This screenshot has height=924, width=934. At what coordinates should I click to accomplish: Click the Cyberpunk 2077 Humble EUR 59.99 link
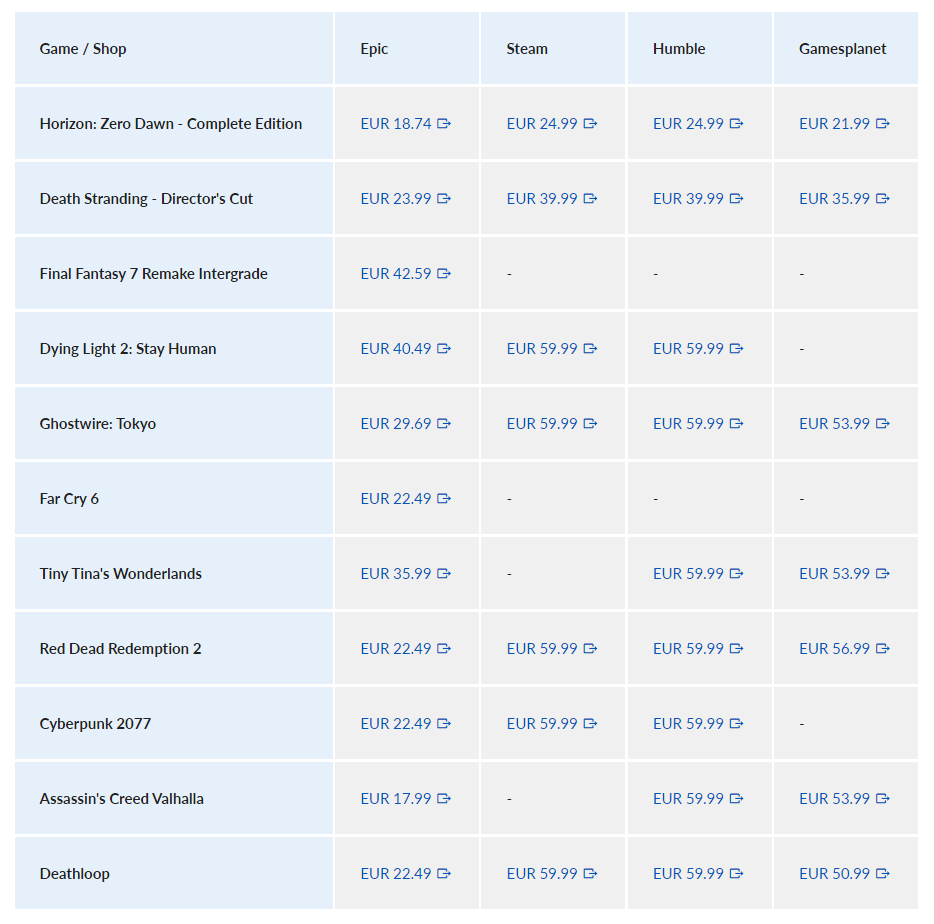click(x=688, y=724)
